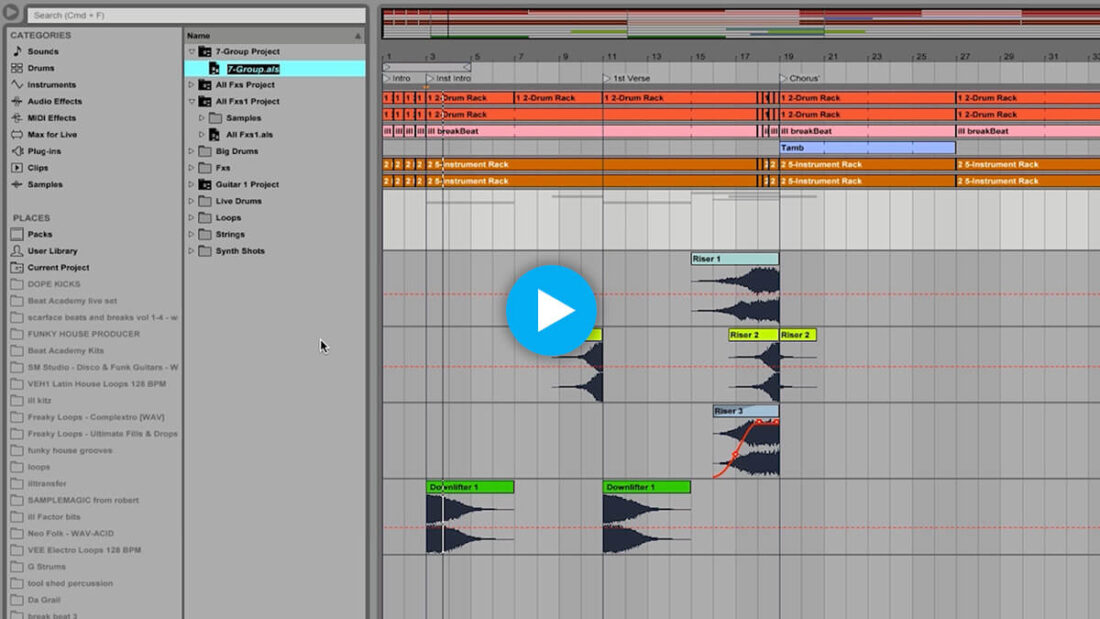Viewport: 1100px width, 619px height.
Task: Click the browser search field
Action: 196,15
